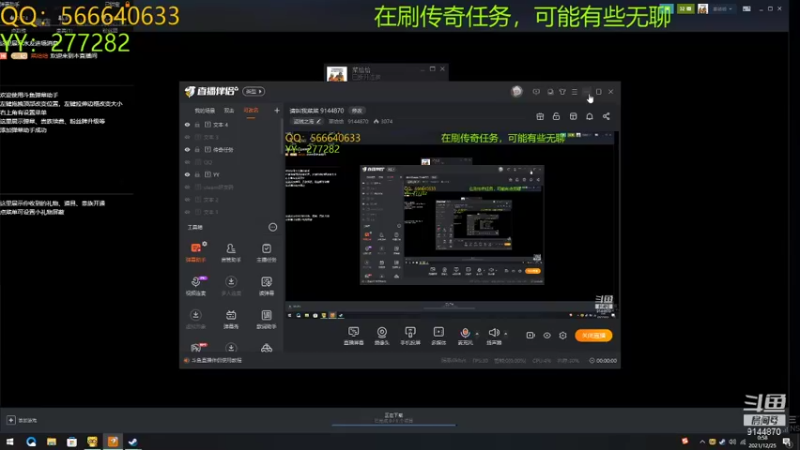Click the small avatar popup window thumbnail

tap(337, 73)
